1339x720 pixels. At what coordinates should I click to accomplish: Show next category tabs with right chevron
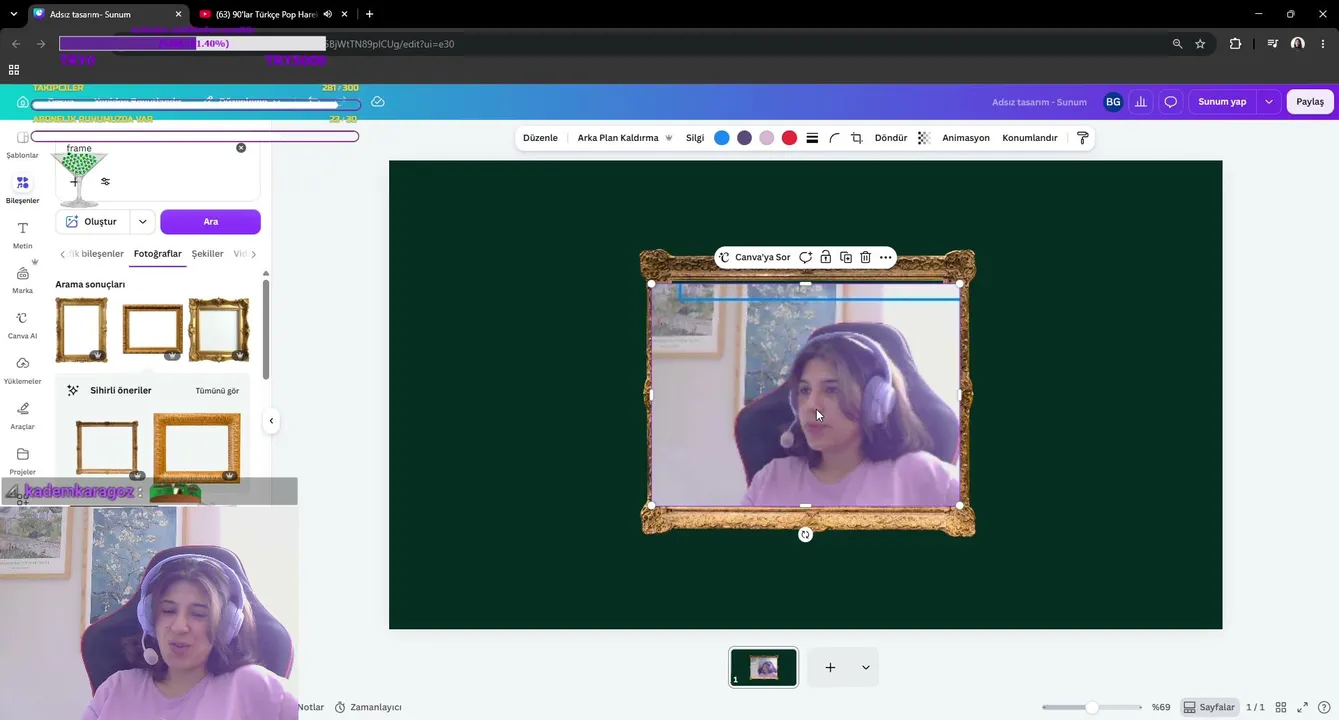coord(254,254)
